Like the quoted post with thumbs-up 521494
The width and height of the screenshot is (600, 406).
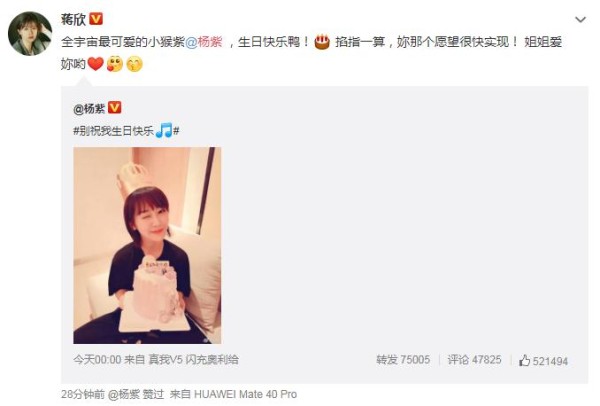click(543, 360)
